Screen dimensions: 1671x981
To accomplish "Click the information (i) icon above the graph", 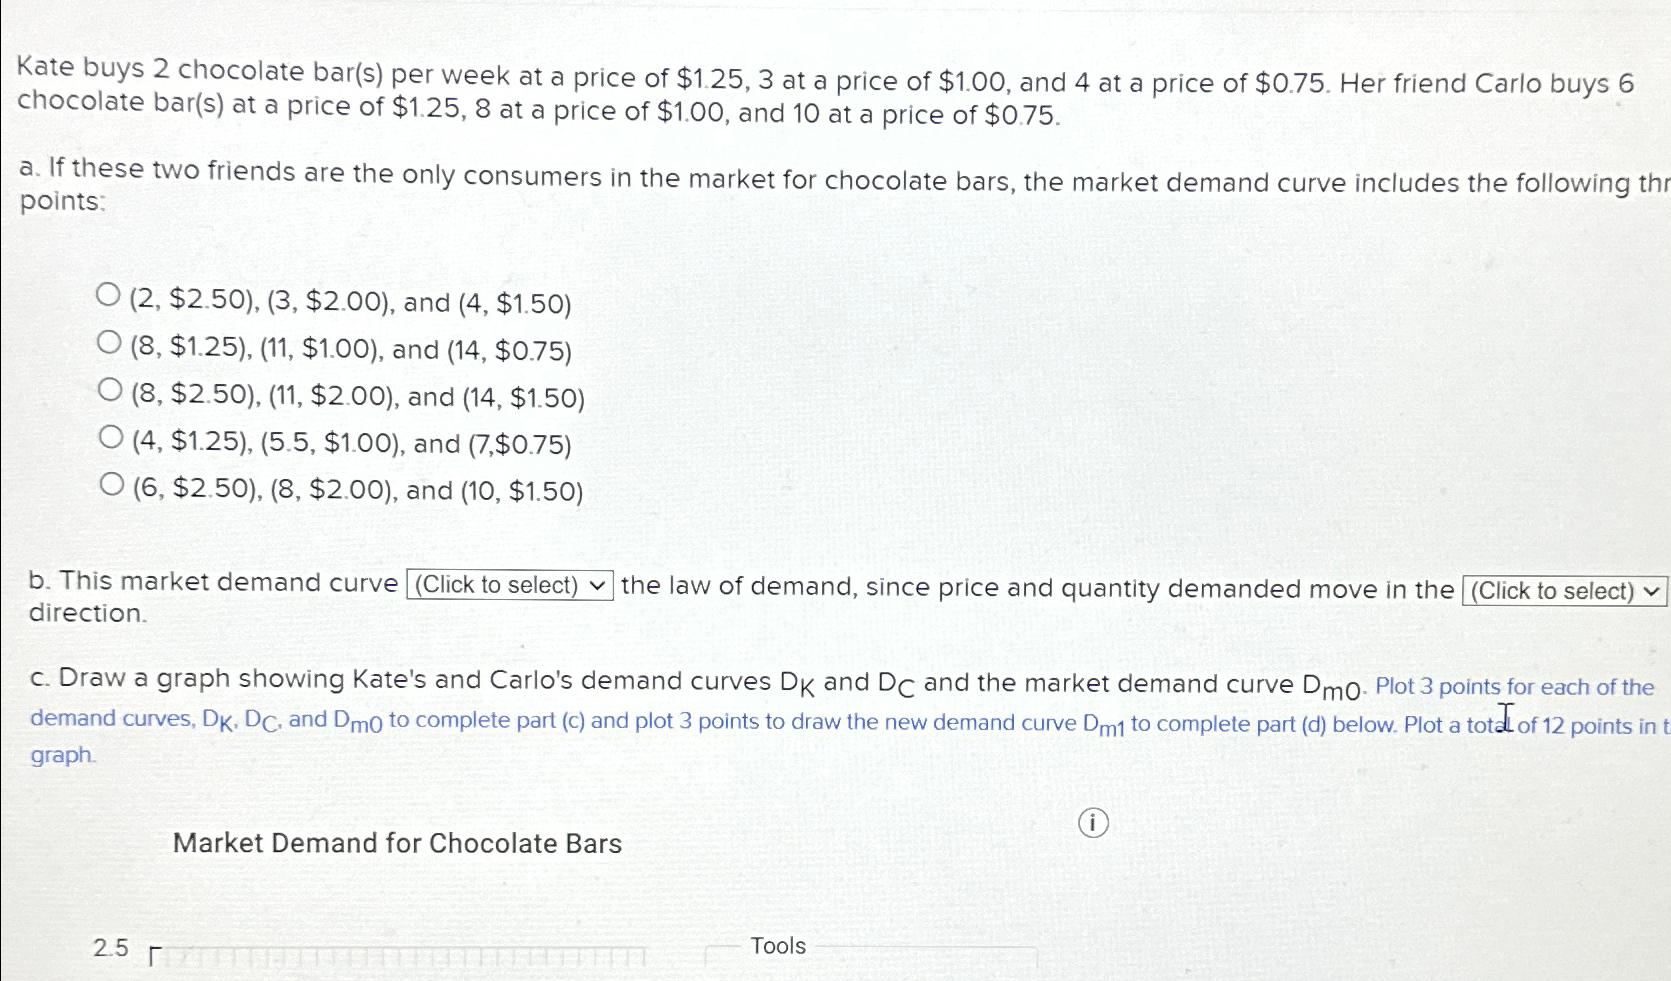I will click(1093, 822).
